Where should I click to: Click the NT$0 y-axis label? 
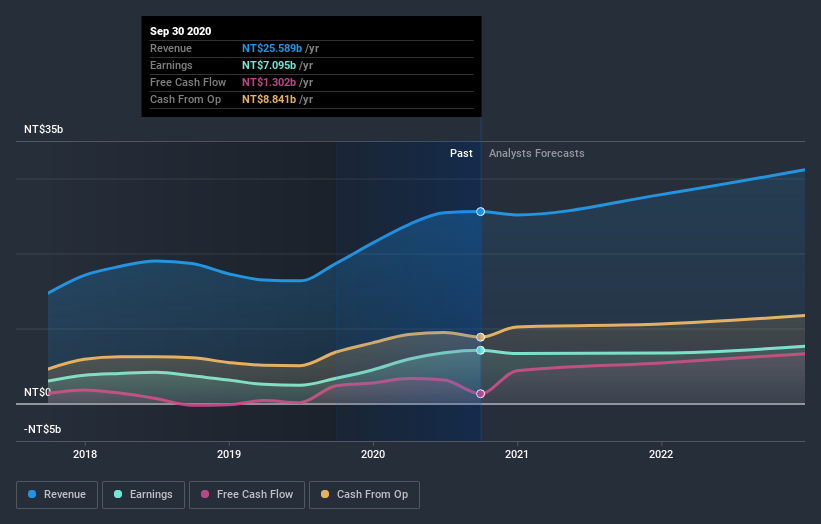click(37, 392)
